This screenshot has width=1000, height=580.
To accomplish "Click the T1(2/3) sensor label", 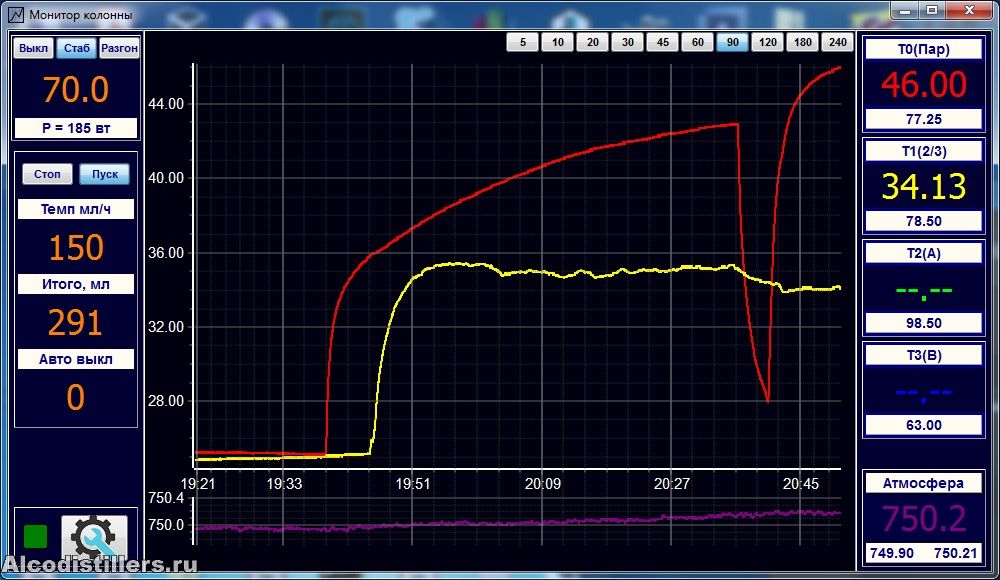I will (923, 151).
